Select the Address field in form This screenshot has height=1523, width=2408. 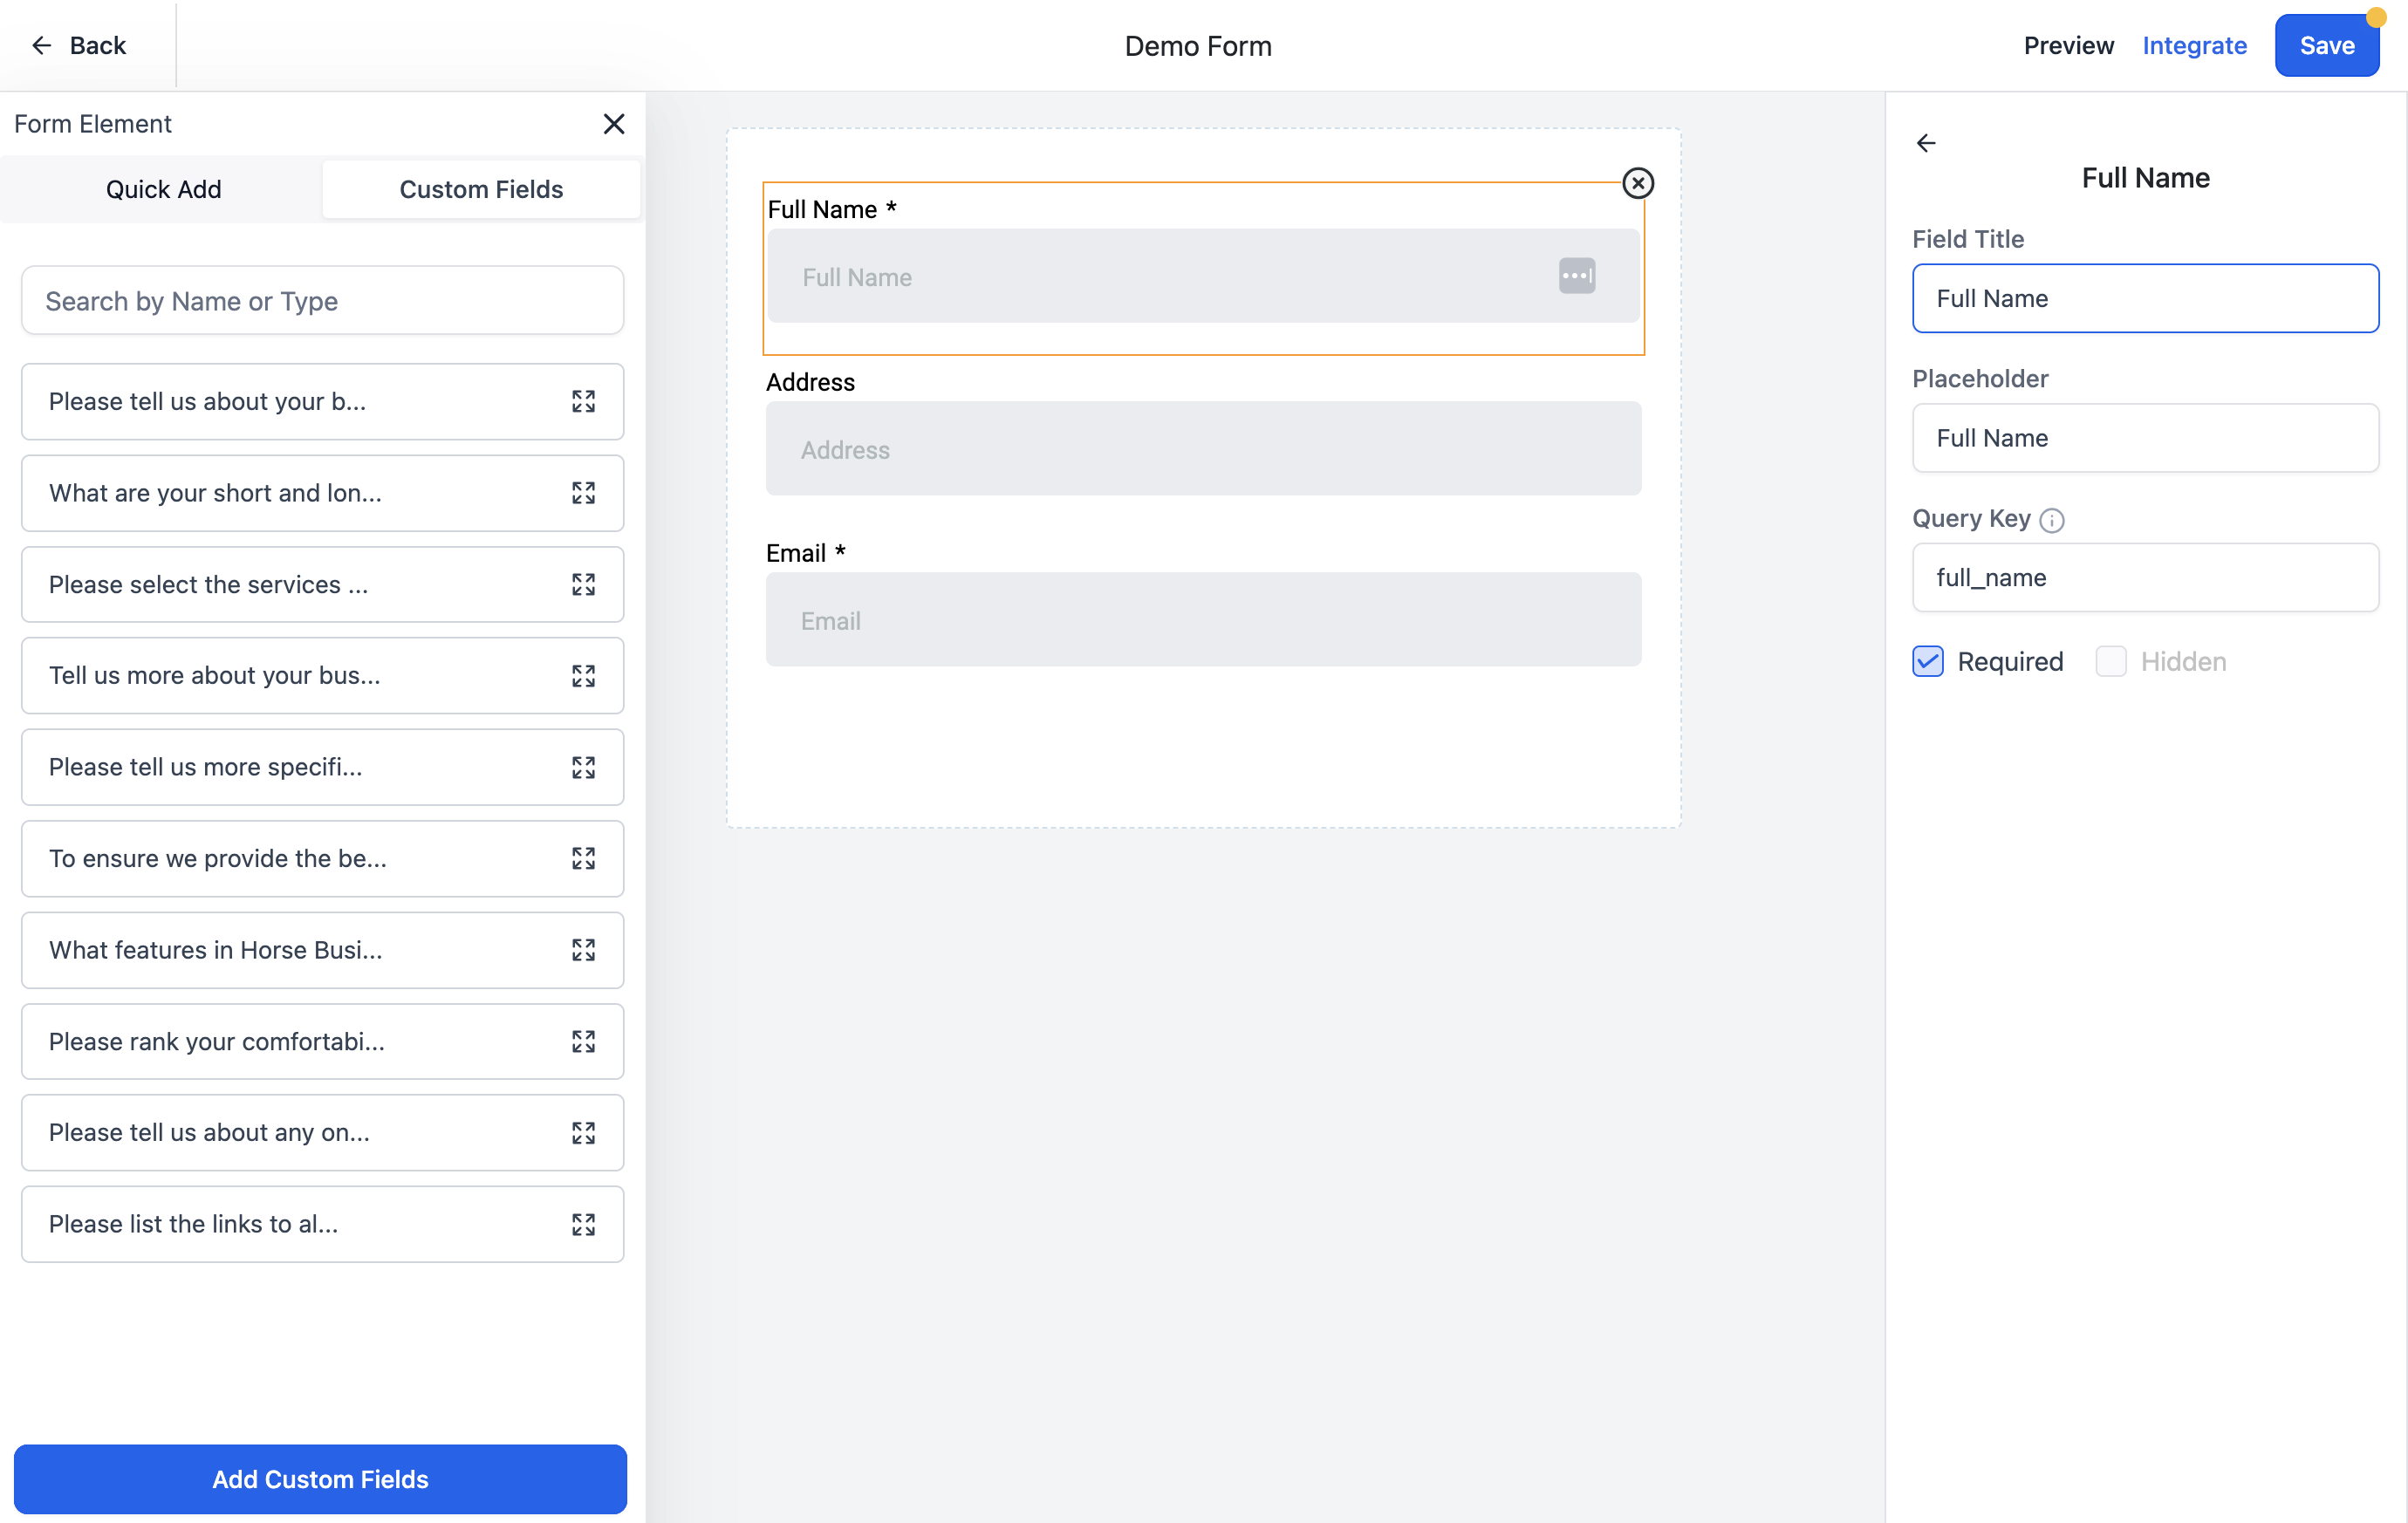coord(1203,449)
